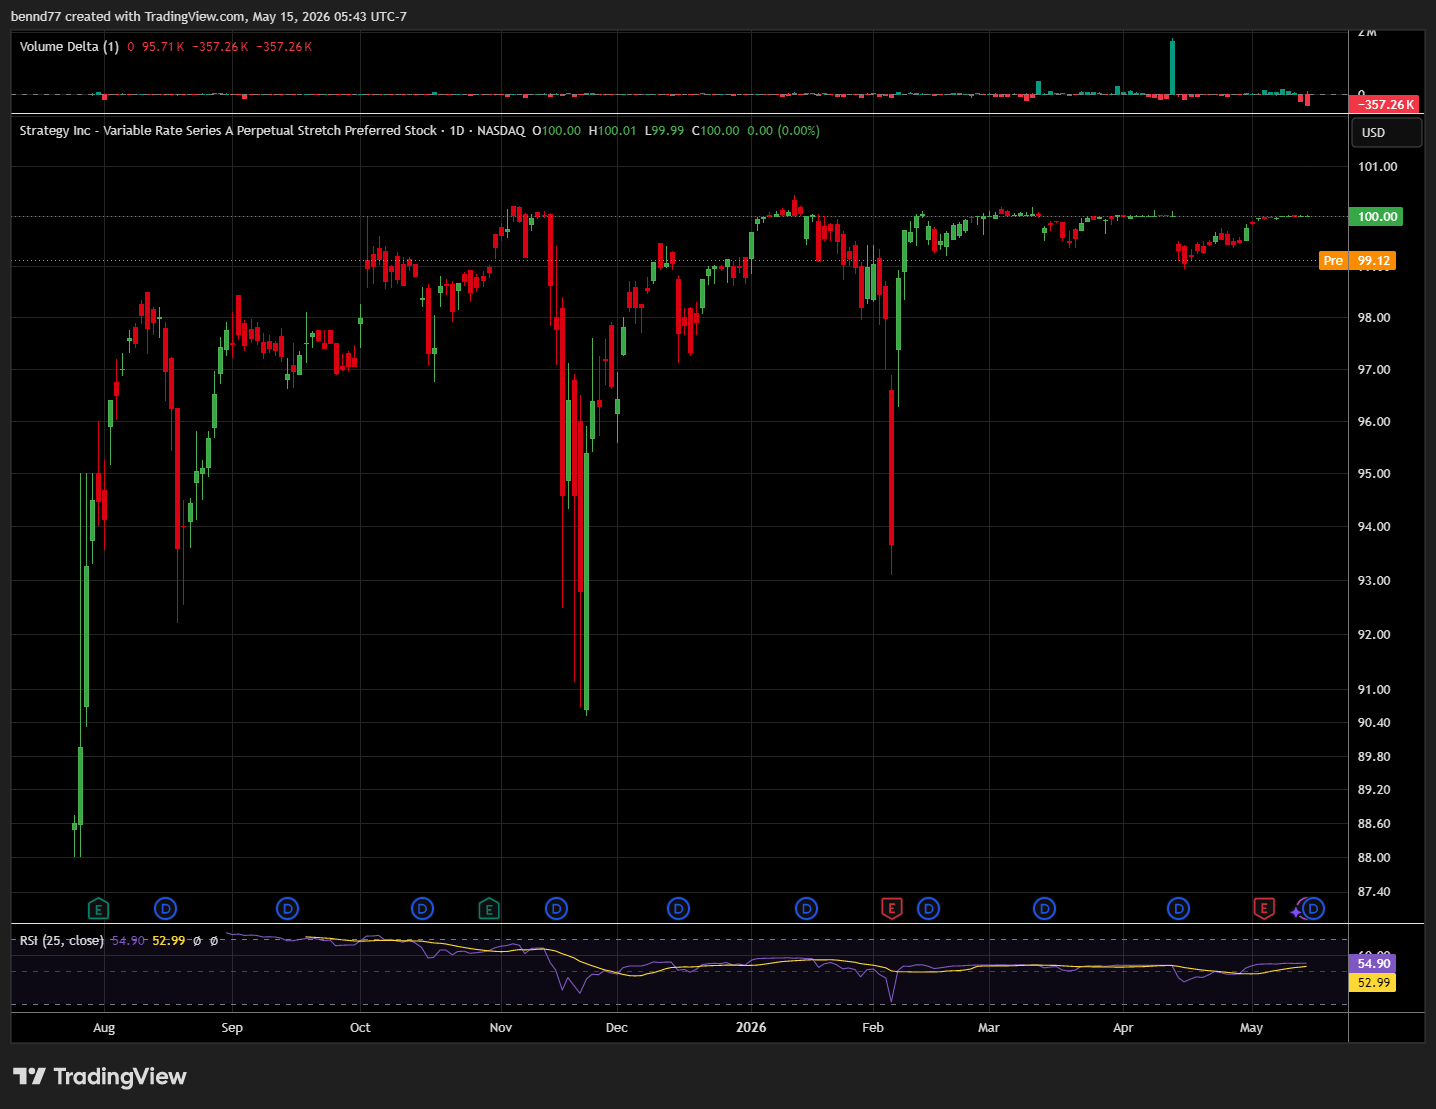Select the Volume Delta (1) indicator title

(69, 47)
